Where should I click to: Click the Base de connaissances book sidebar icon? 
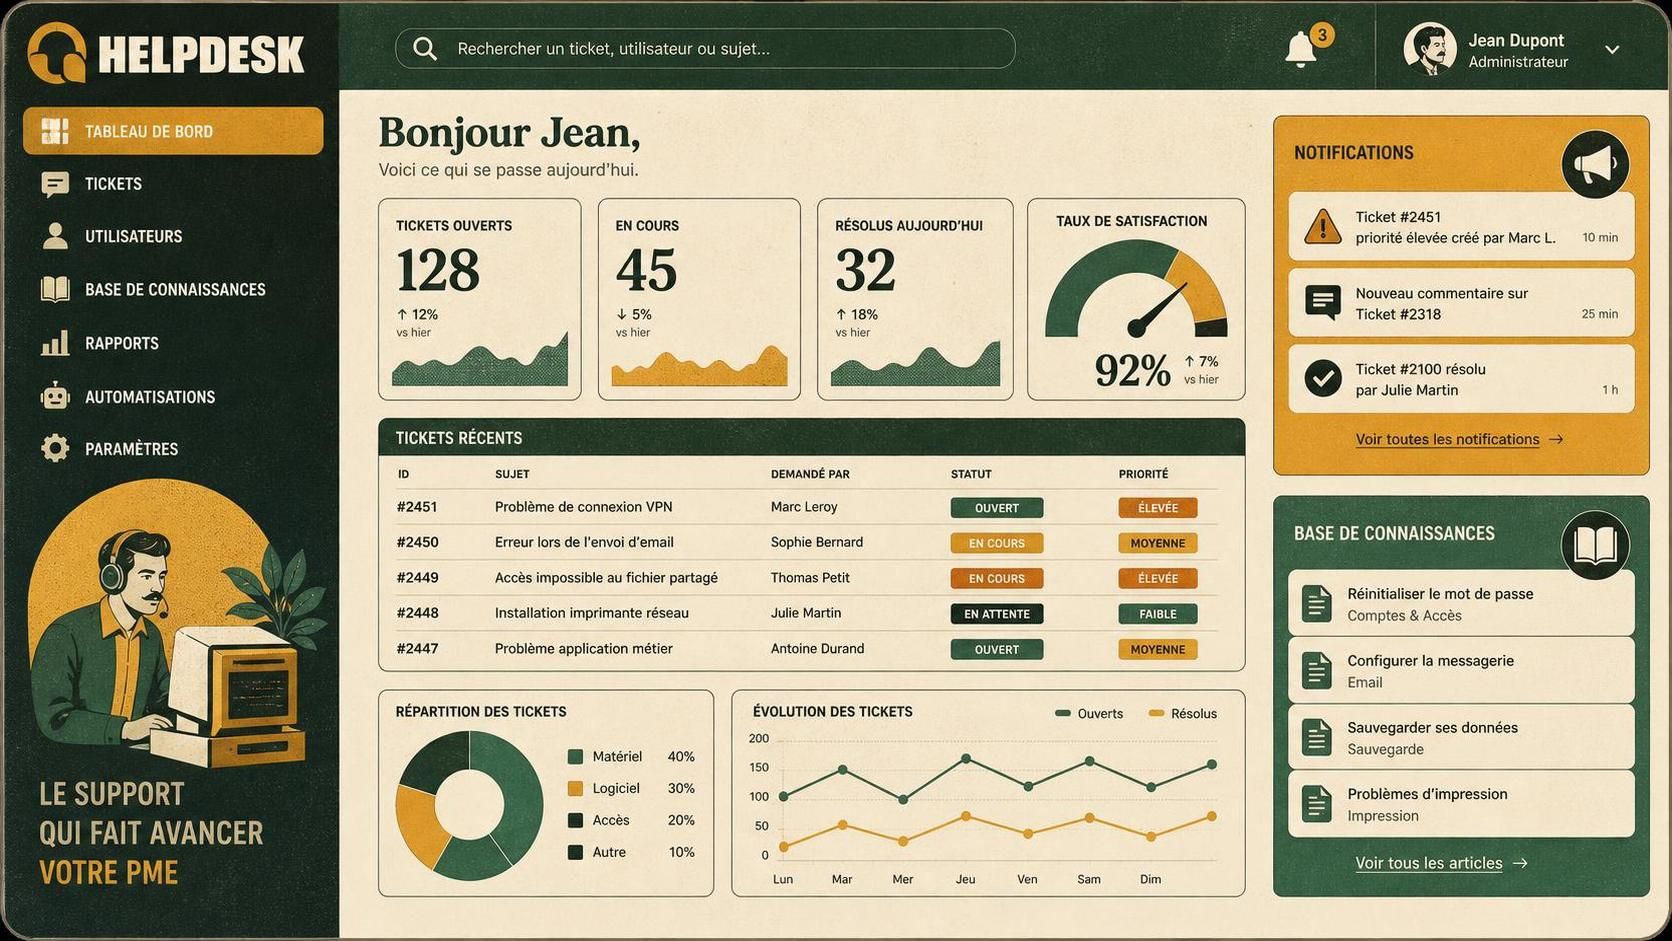[55, 289]
